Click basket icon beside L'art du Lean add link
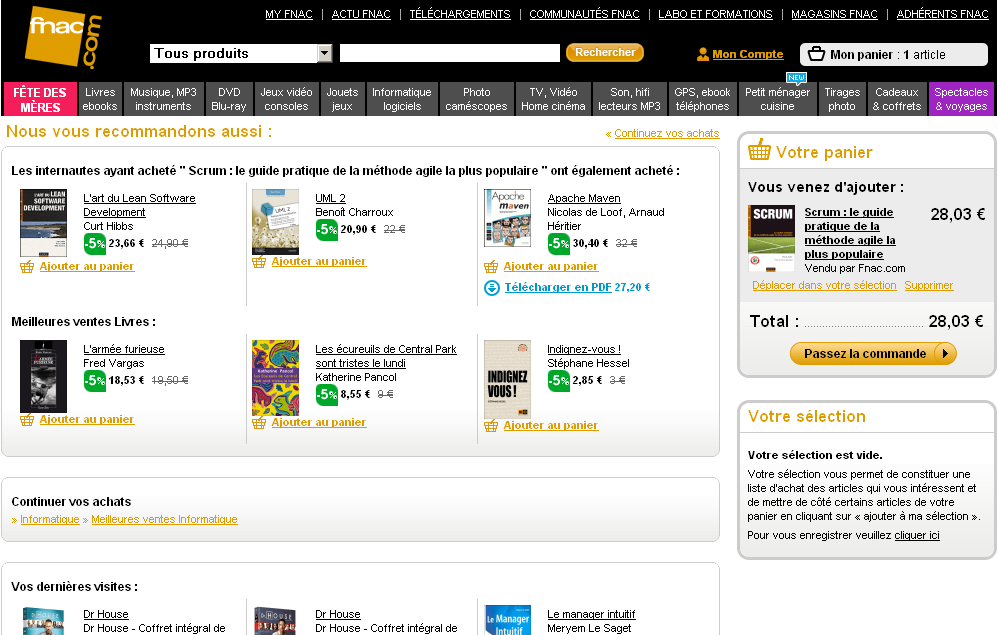The width and height of the screenshot is (998, 635). (27, 267)
